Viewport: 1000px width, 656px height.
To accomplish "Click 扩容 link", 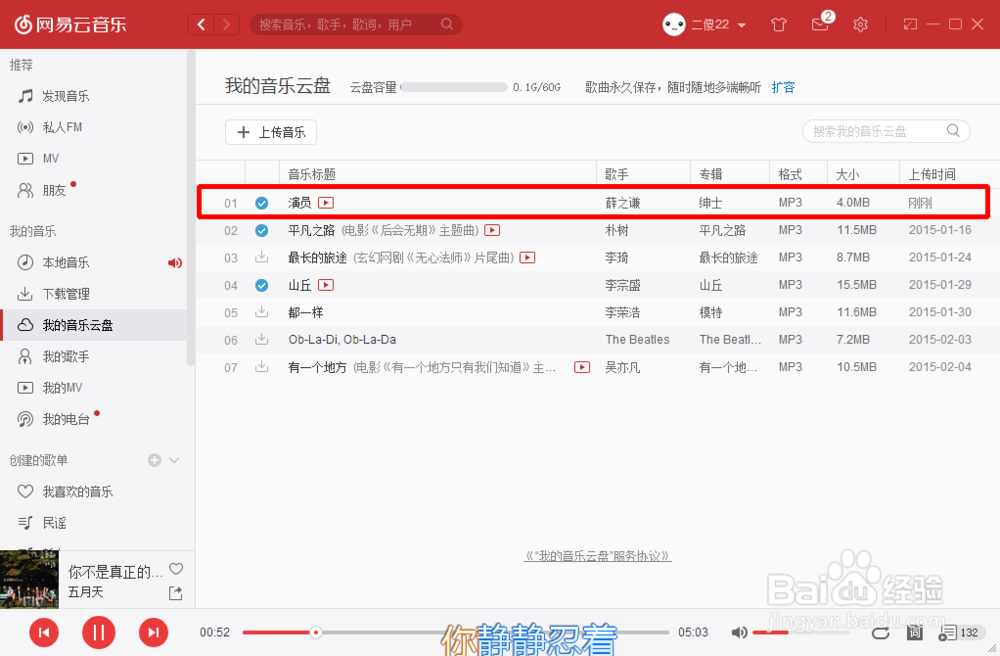I will click(783, 87).
